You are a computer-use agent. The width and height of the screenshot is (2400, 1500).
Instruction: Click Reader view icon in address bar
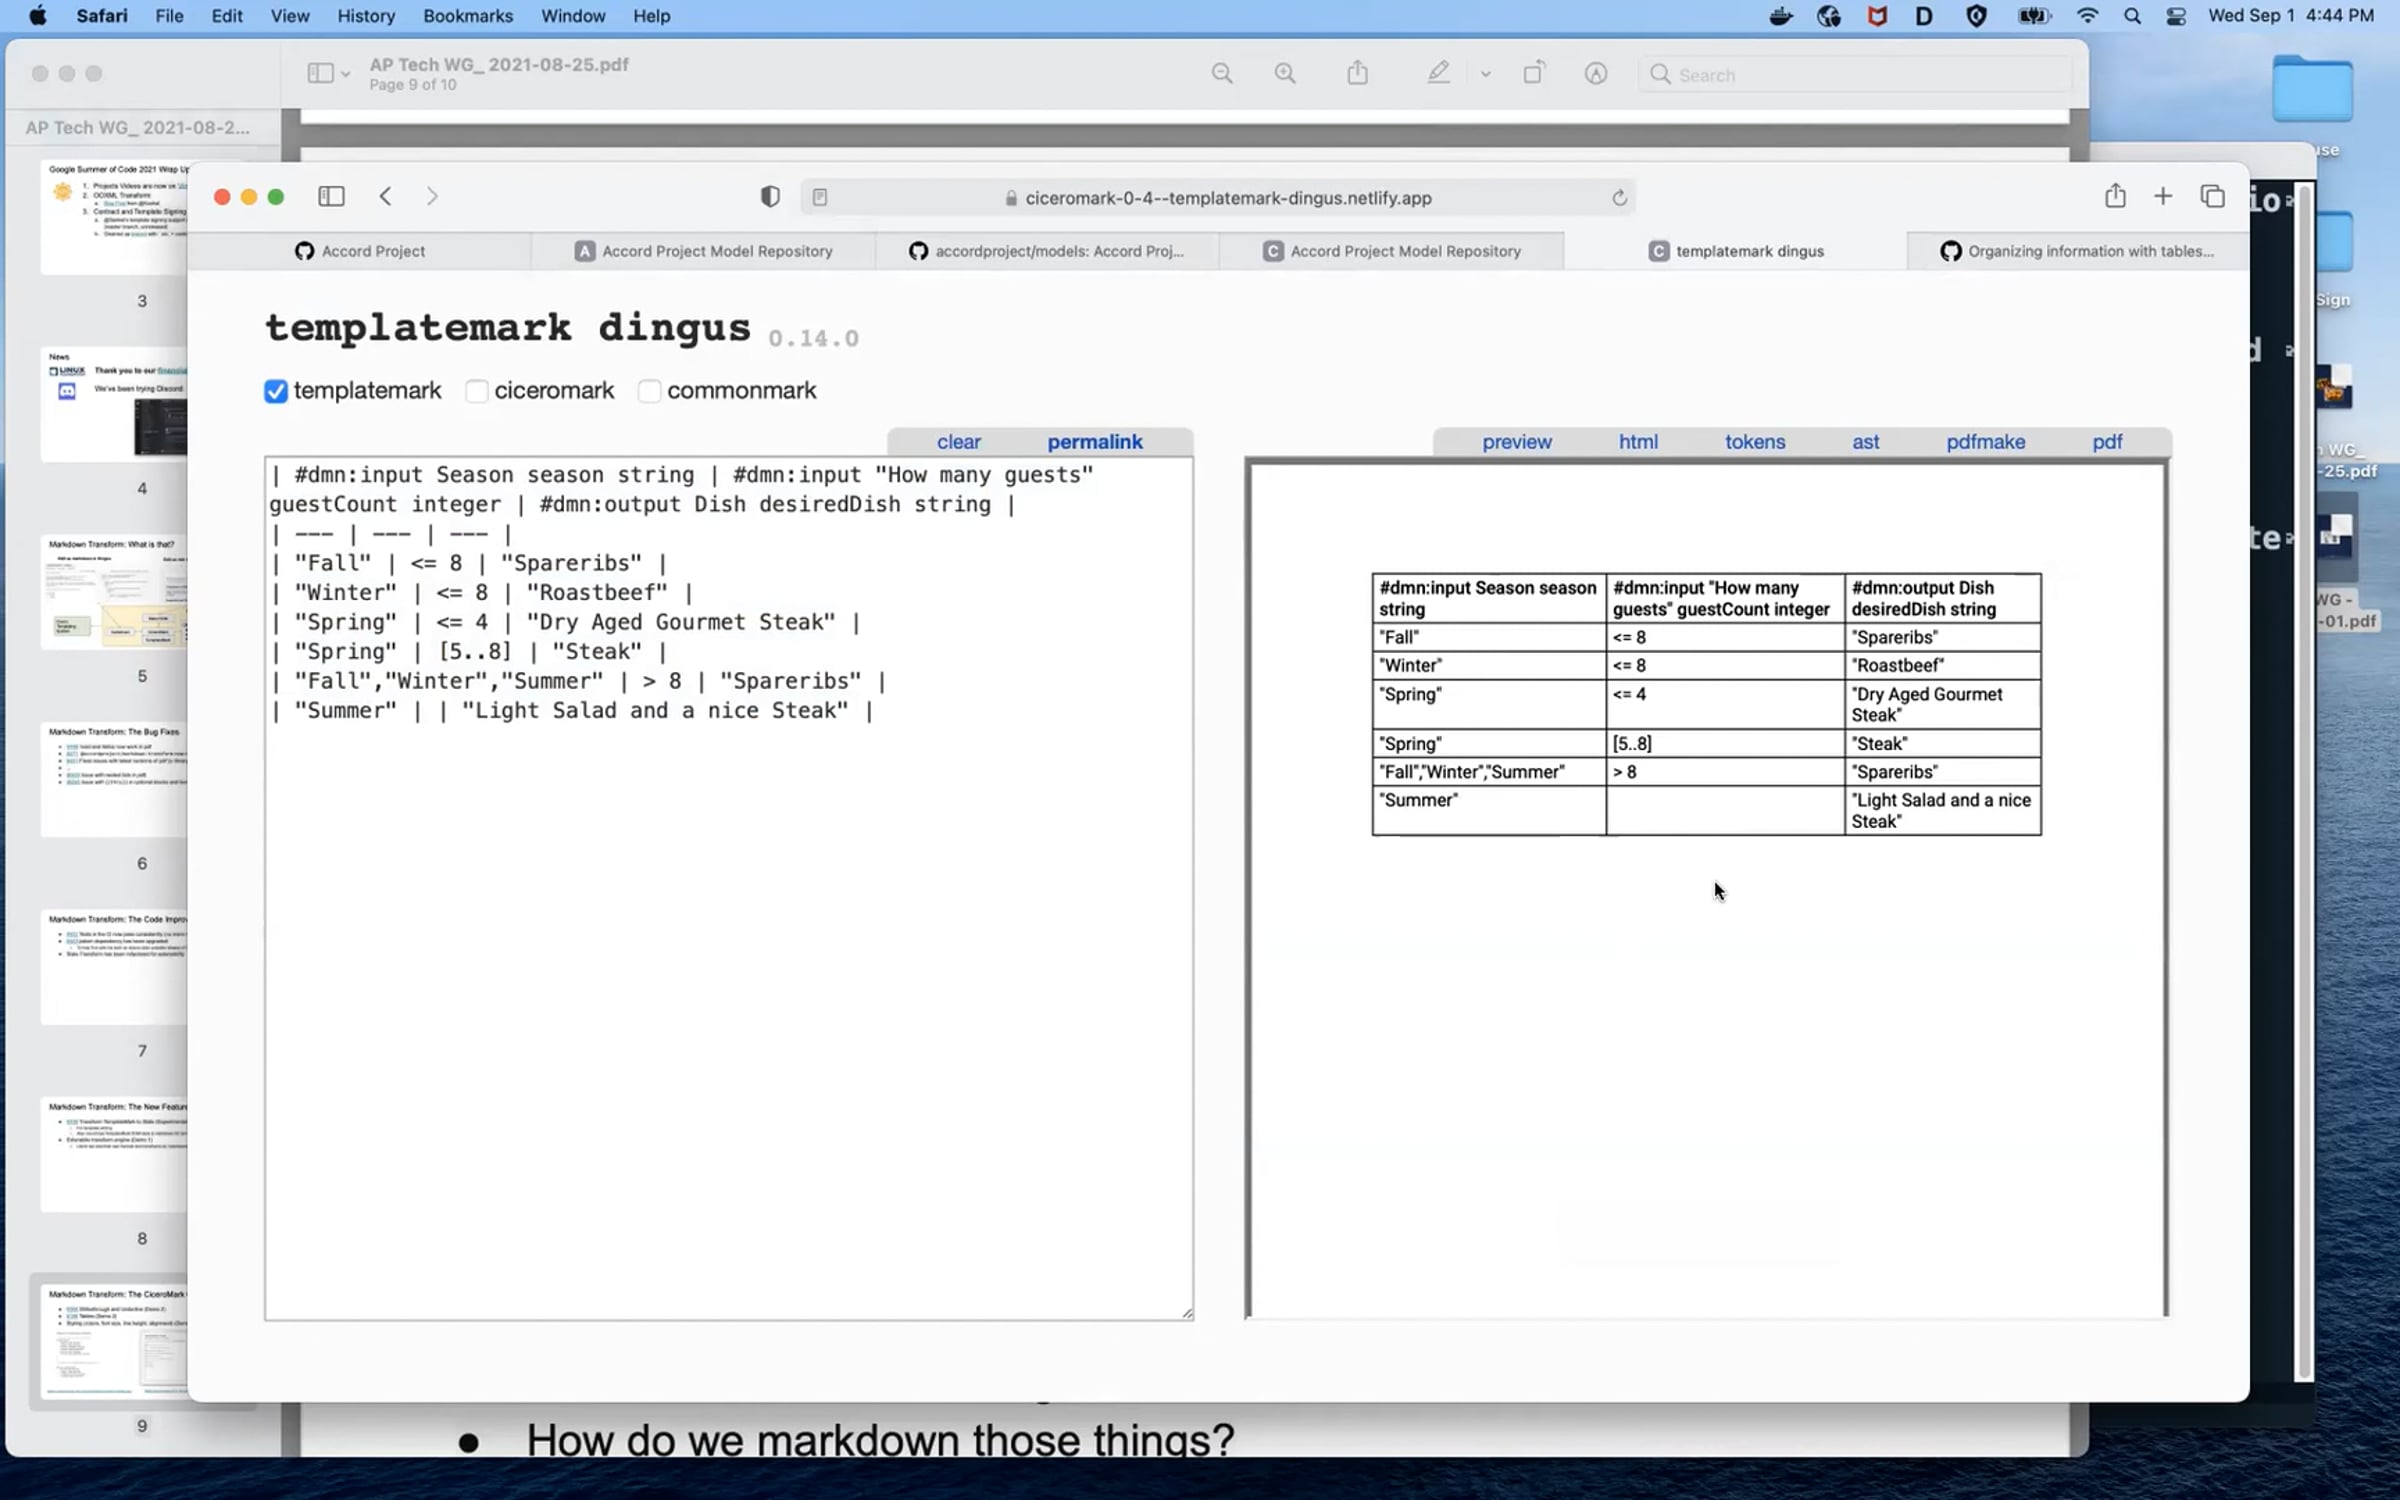click(820, 198)
